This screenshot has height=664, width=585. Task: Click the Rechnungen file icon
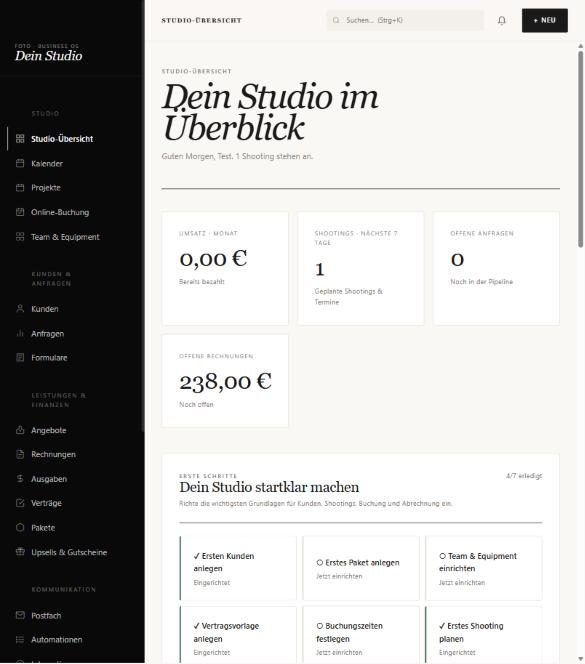pos(20,454)
